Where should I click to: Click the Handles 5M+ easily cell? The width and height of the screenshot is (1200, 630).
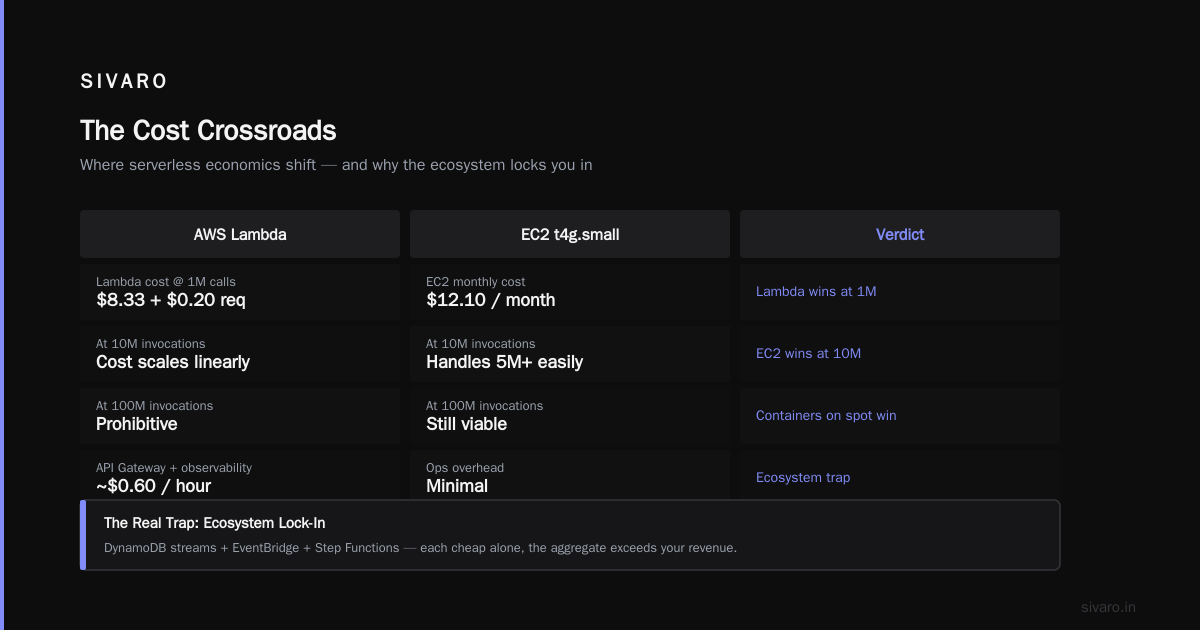click(x=570, y=354)
